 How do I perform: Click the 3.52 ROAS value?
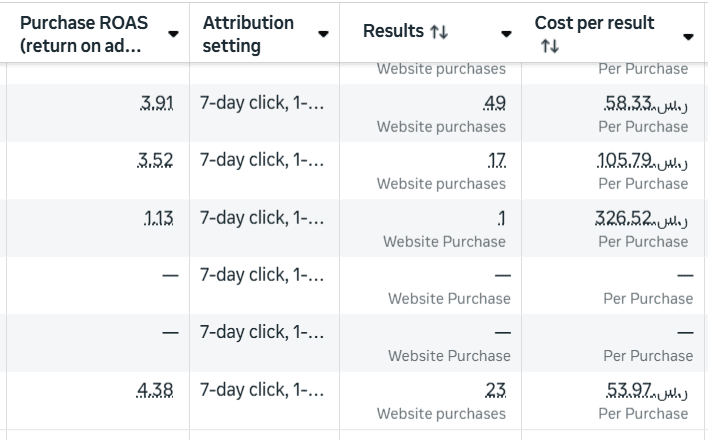coord(156,160)
